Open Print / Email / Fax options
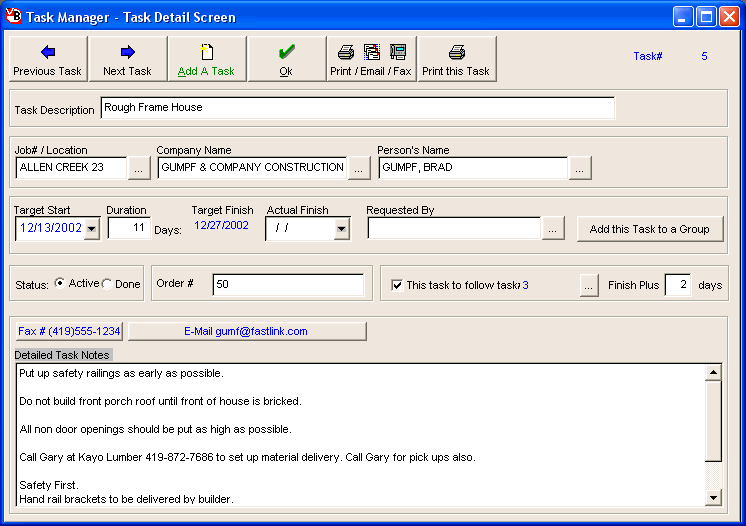The image size is (746, 526). click(x=371, y=59)
